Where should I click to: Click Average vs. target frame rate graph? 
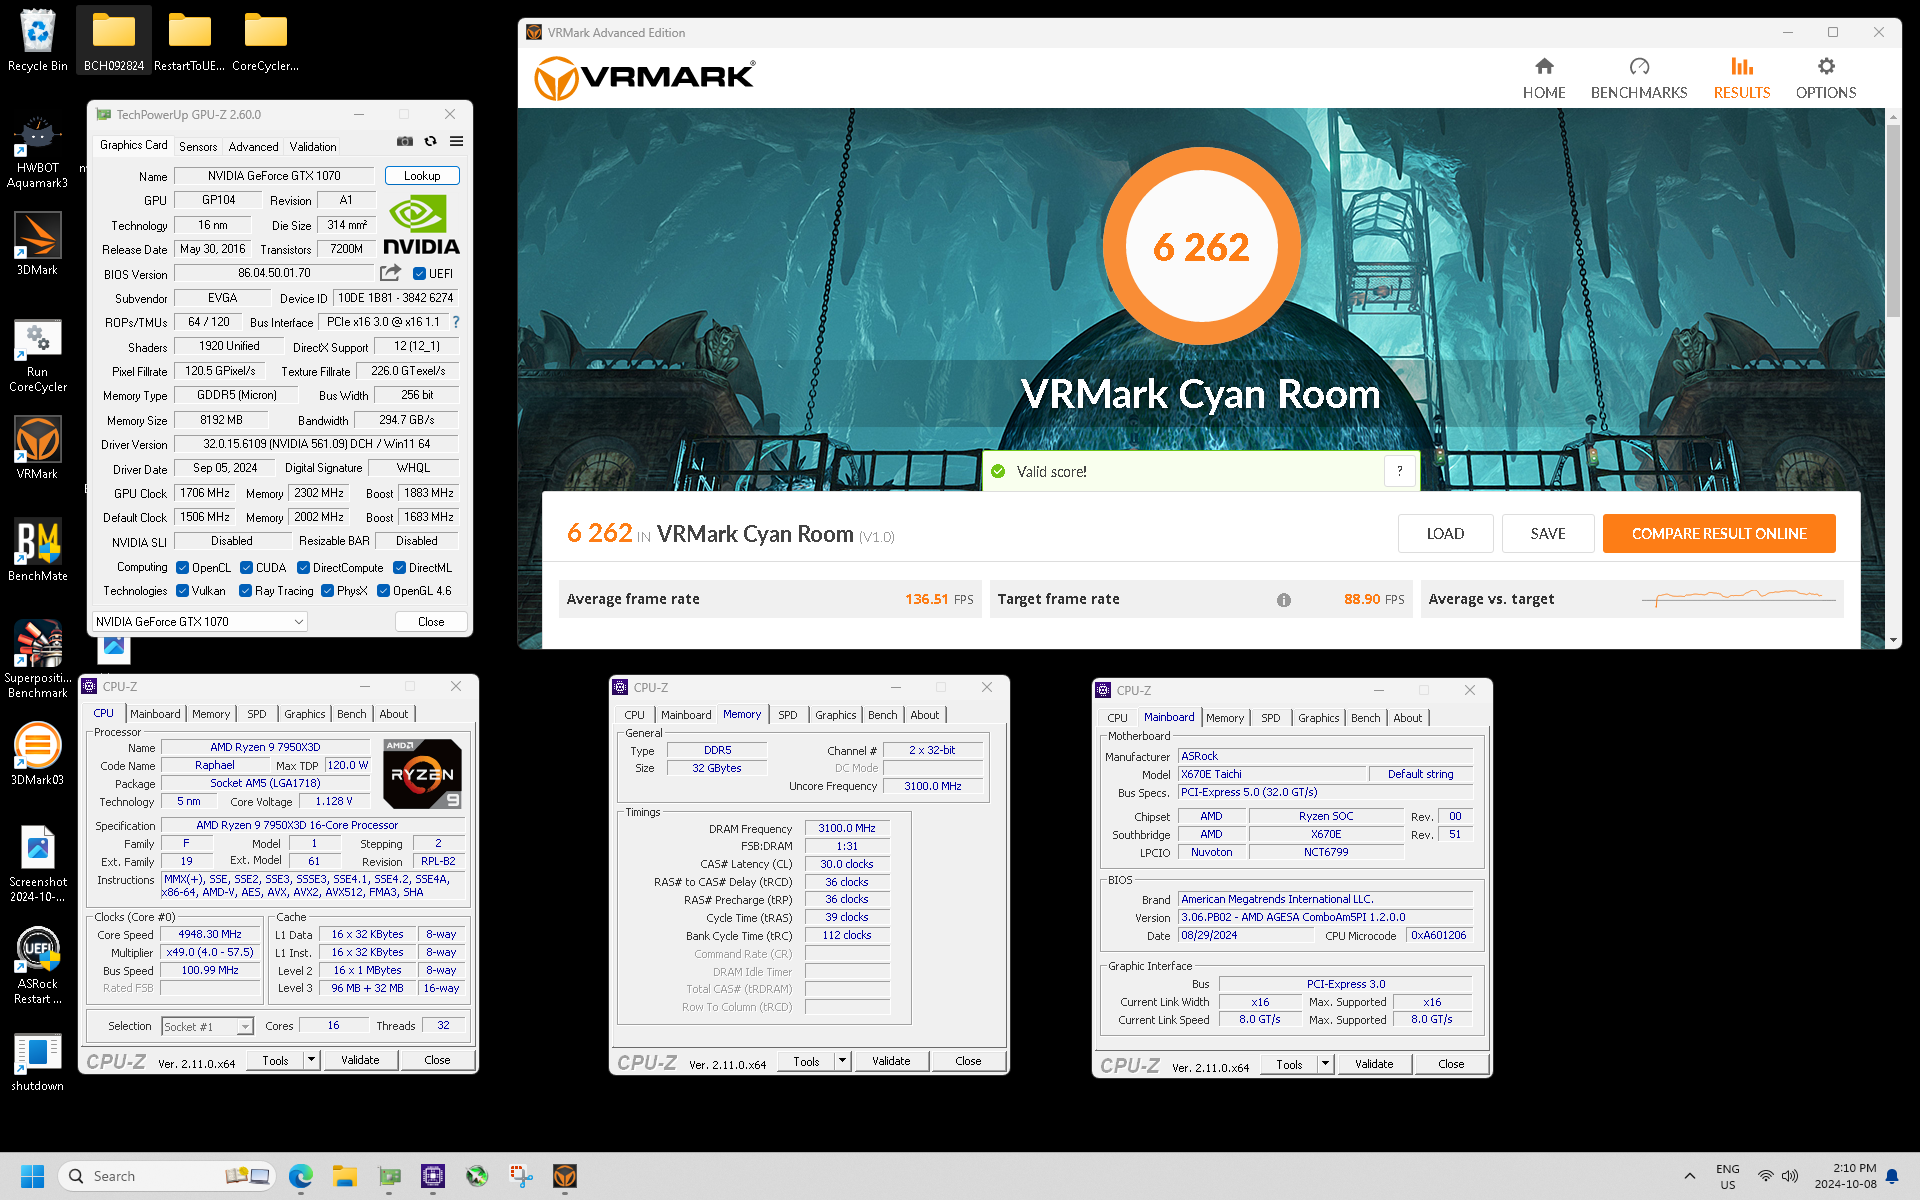(1739, 599)
